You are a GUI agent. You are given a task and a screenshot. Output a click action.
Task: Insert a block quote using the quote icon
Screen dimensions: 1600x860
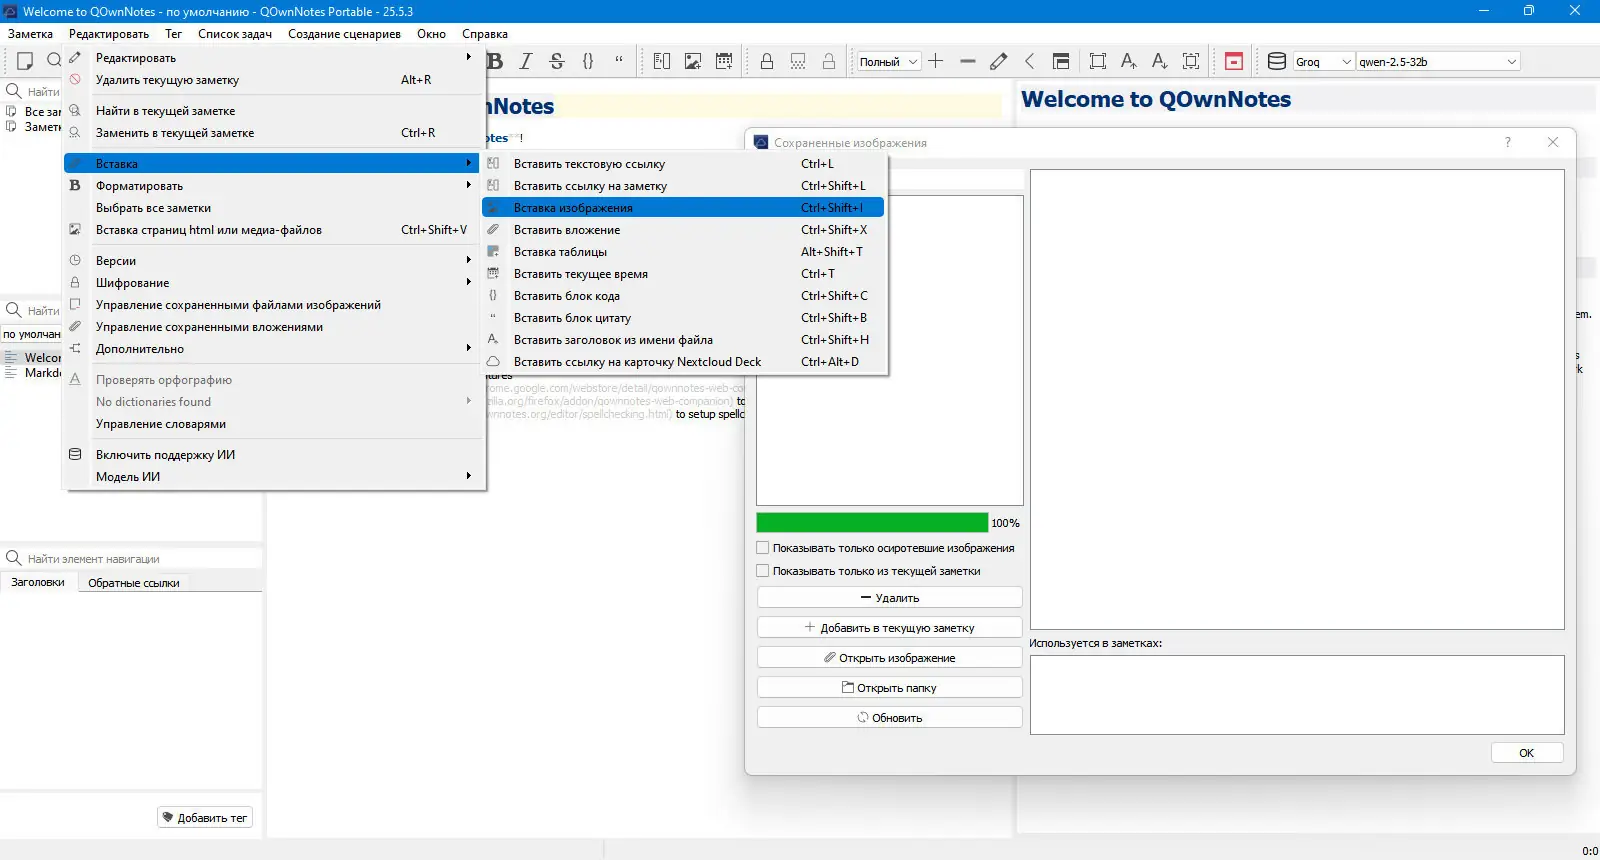click(x=619, y=61)
